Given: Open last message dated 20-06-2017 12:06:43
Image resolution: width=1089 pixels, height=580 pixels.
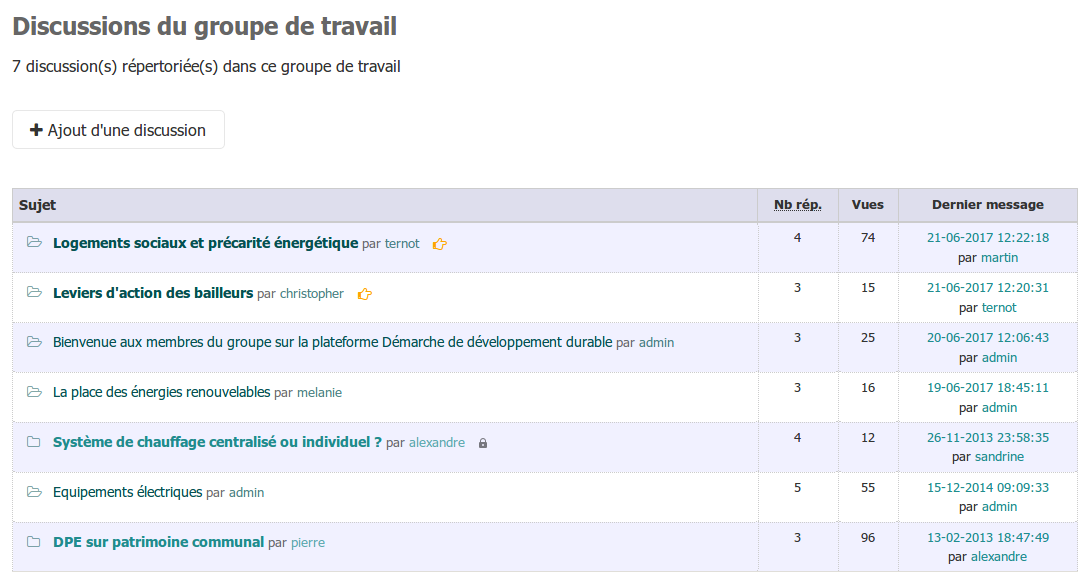Looking at the screenshot, I should tap(988, 338).
